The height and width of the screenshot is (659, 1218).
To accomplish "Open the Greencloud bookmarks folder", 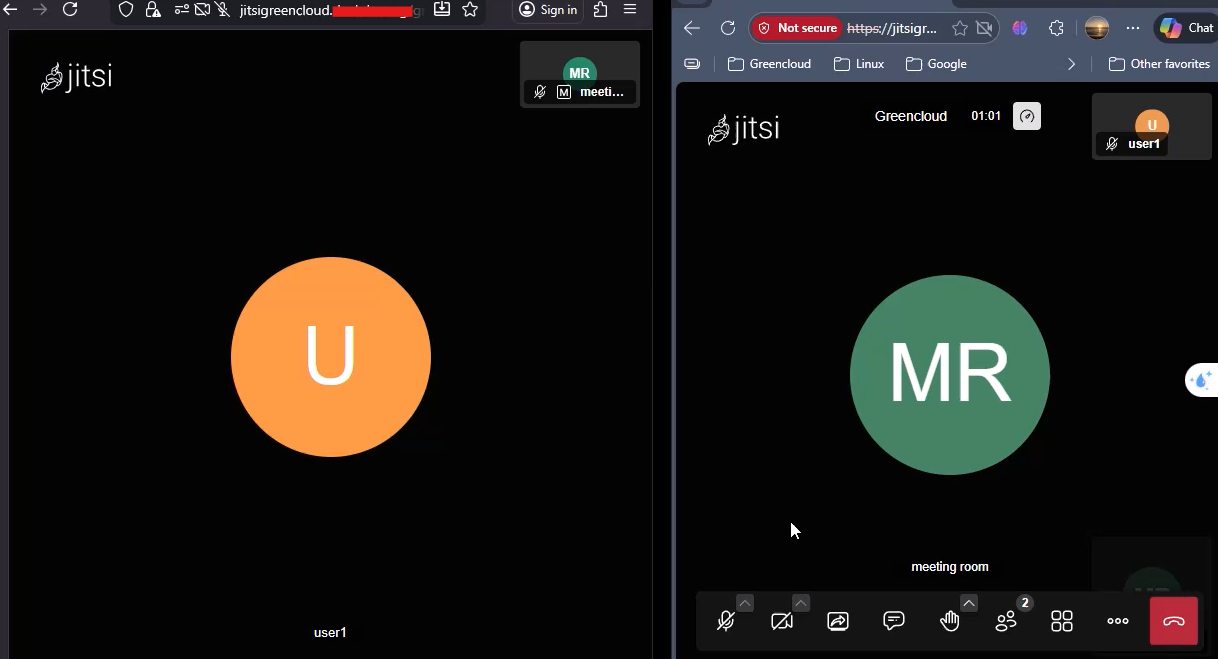I will coord(769,64).
